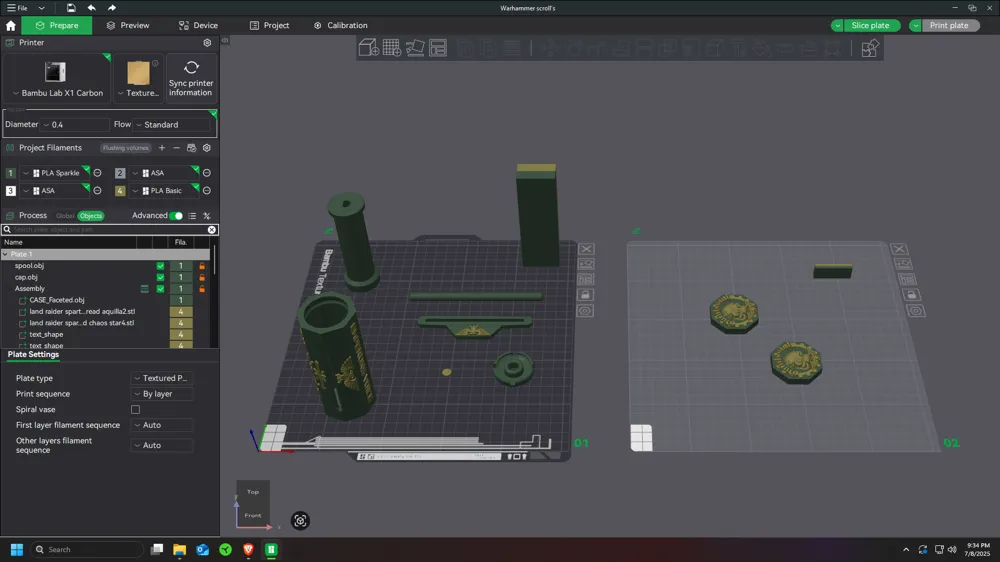Remove plate 02 with its X icon

click(899, 249)
